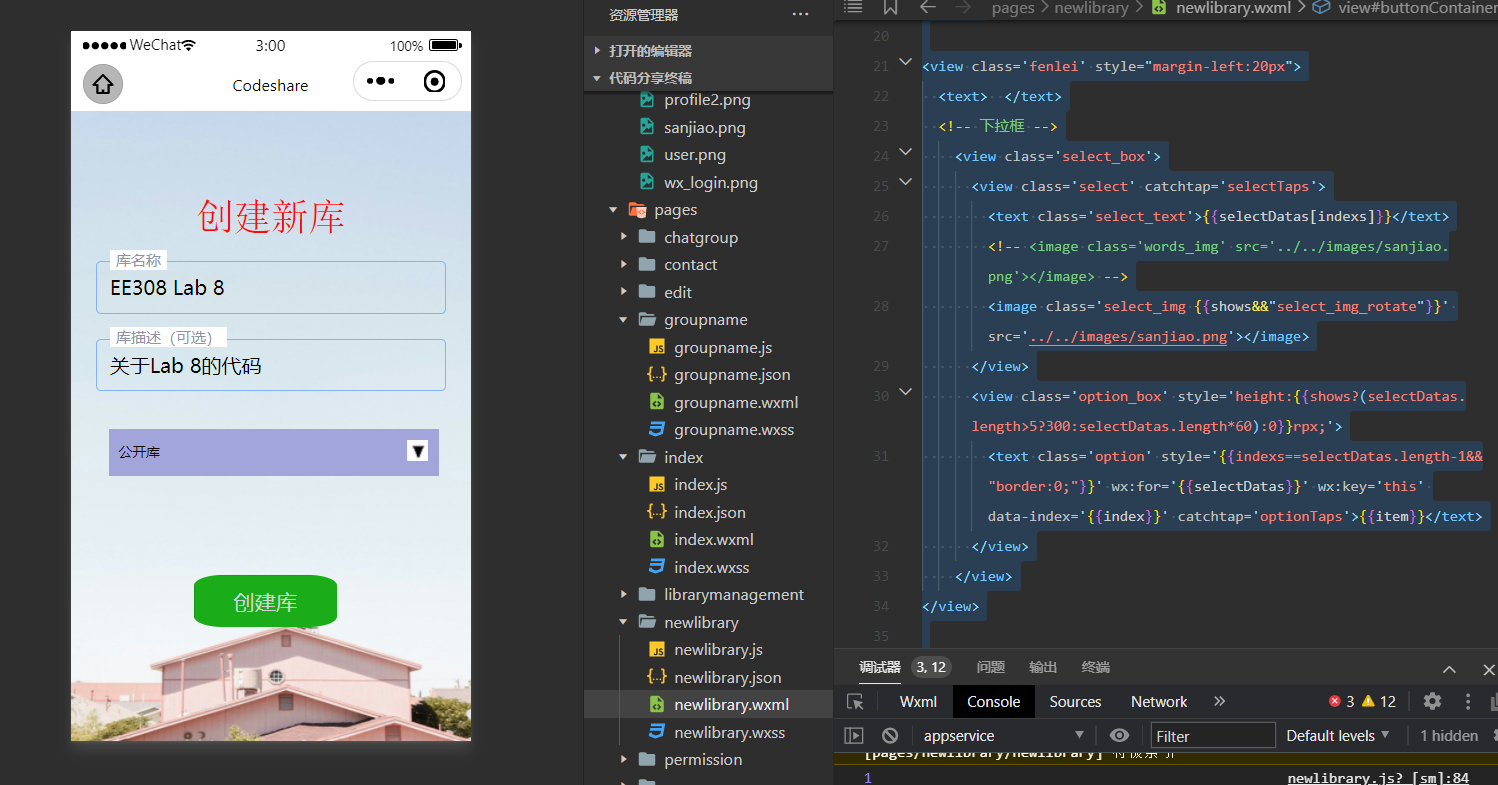Tap the green 创建库 button

click(265, 601)
